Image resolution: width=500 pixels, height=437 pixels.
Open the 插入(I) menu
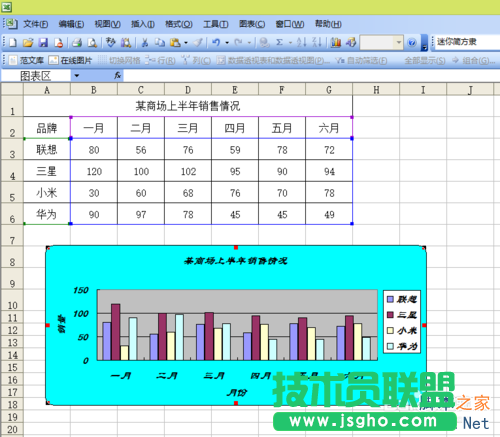pyautogui.click(x=143, y=24)
